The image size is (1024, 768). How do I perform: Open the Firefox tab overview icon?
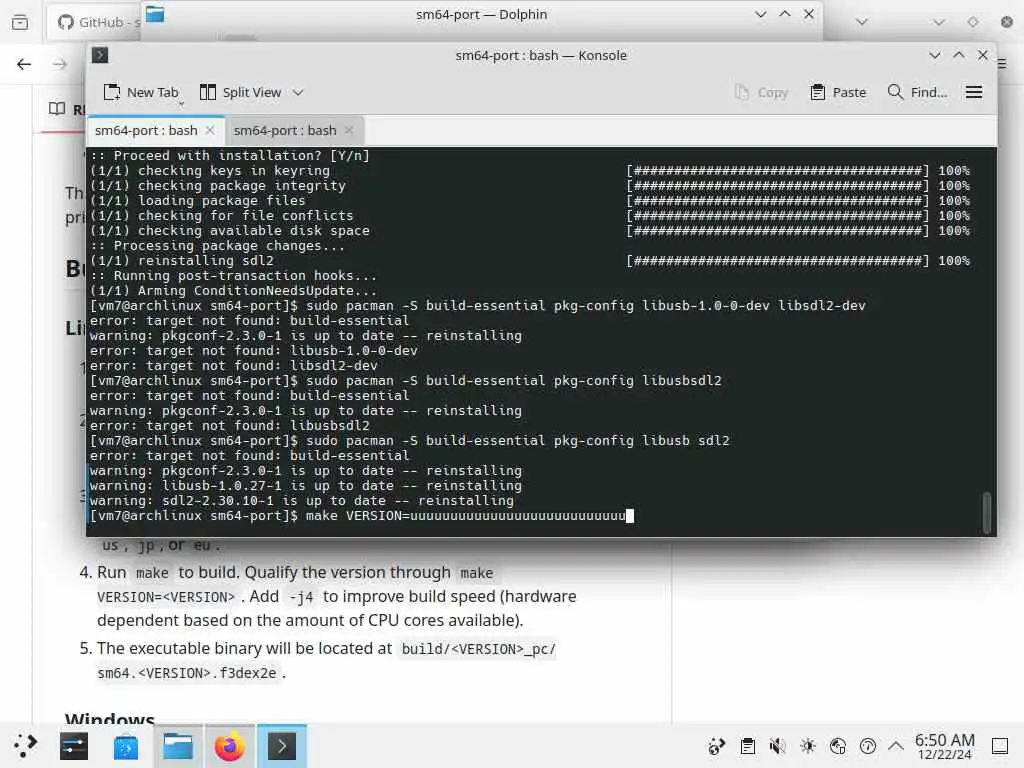point(20,22)
